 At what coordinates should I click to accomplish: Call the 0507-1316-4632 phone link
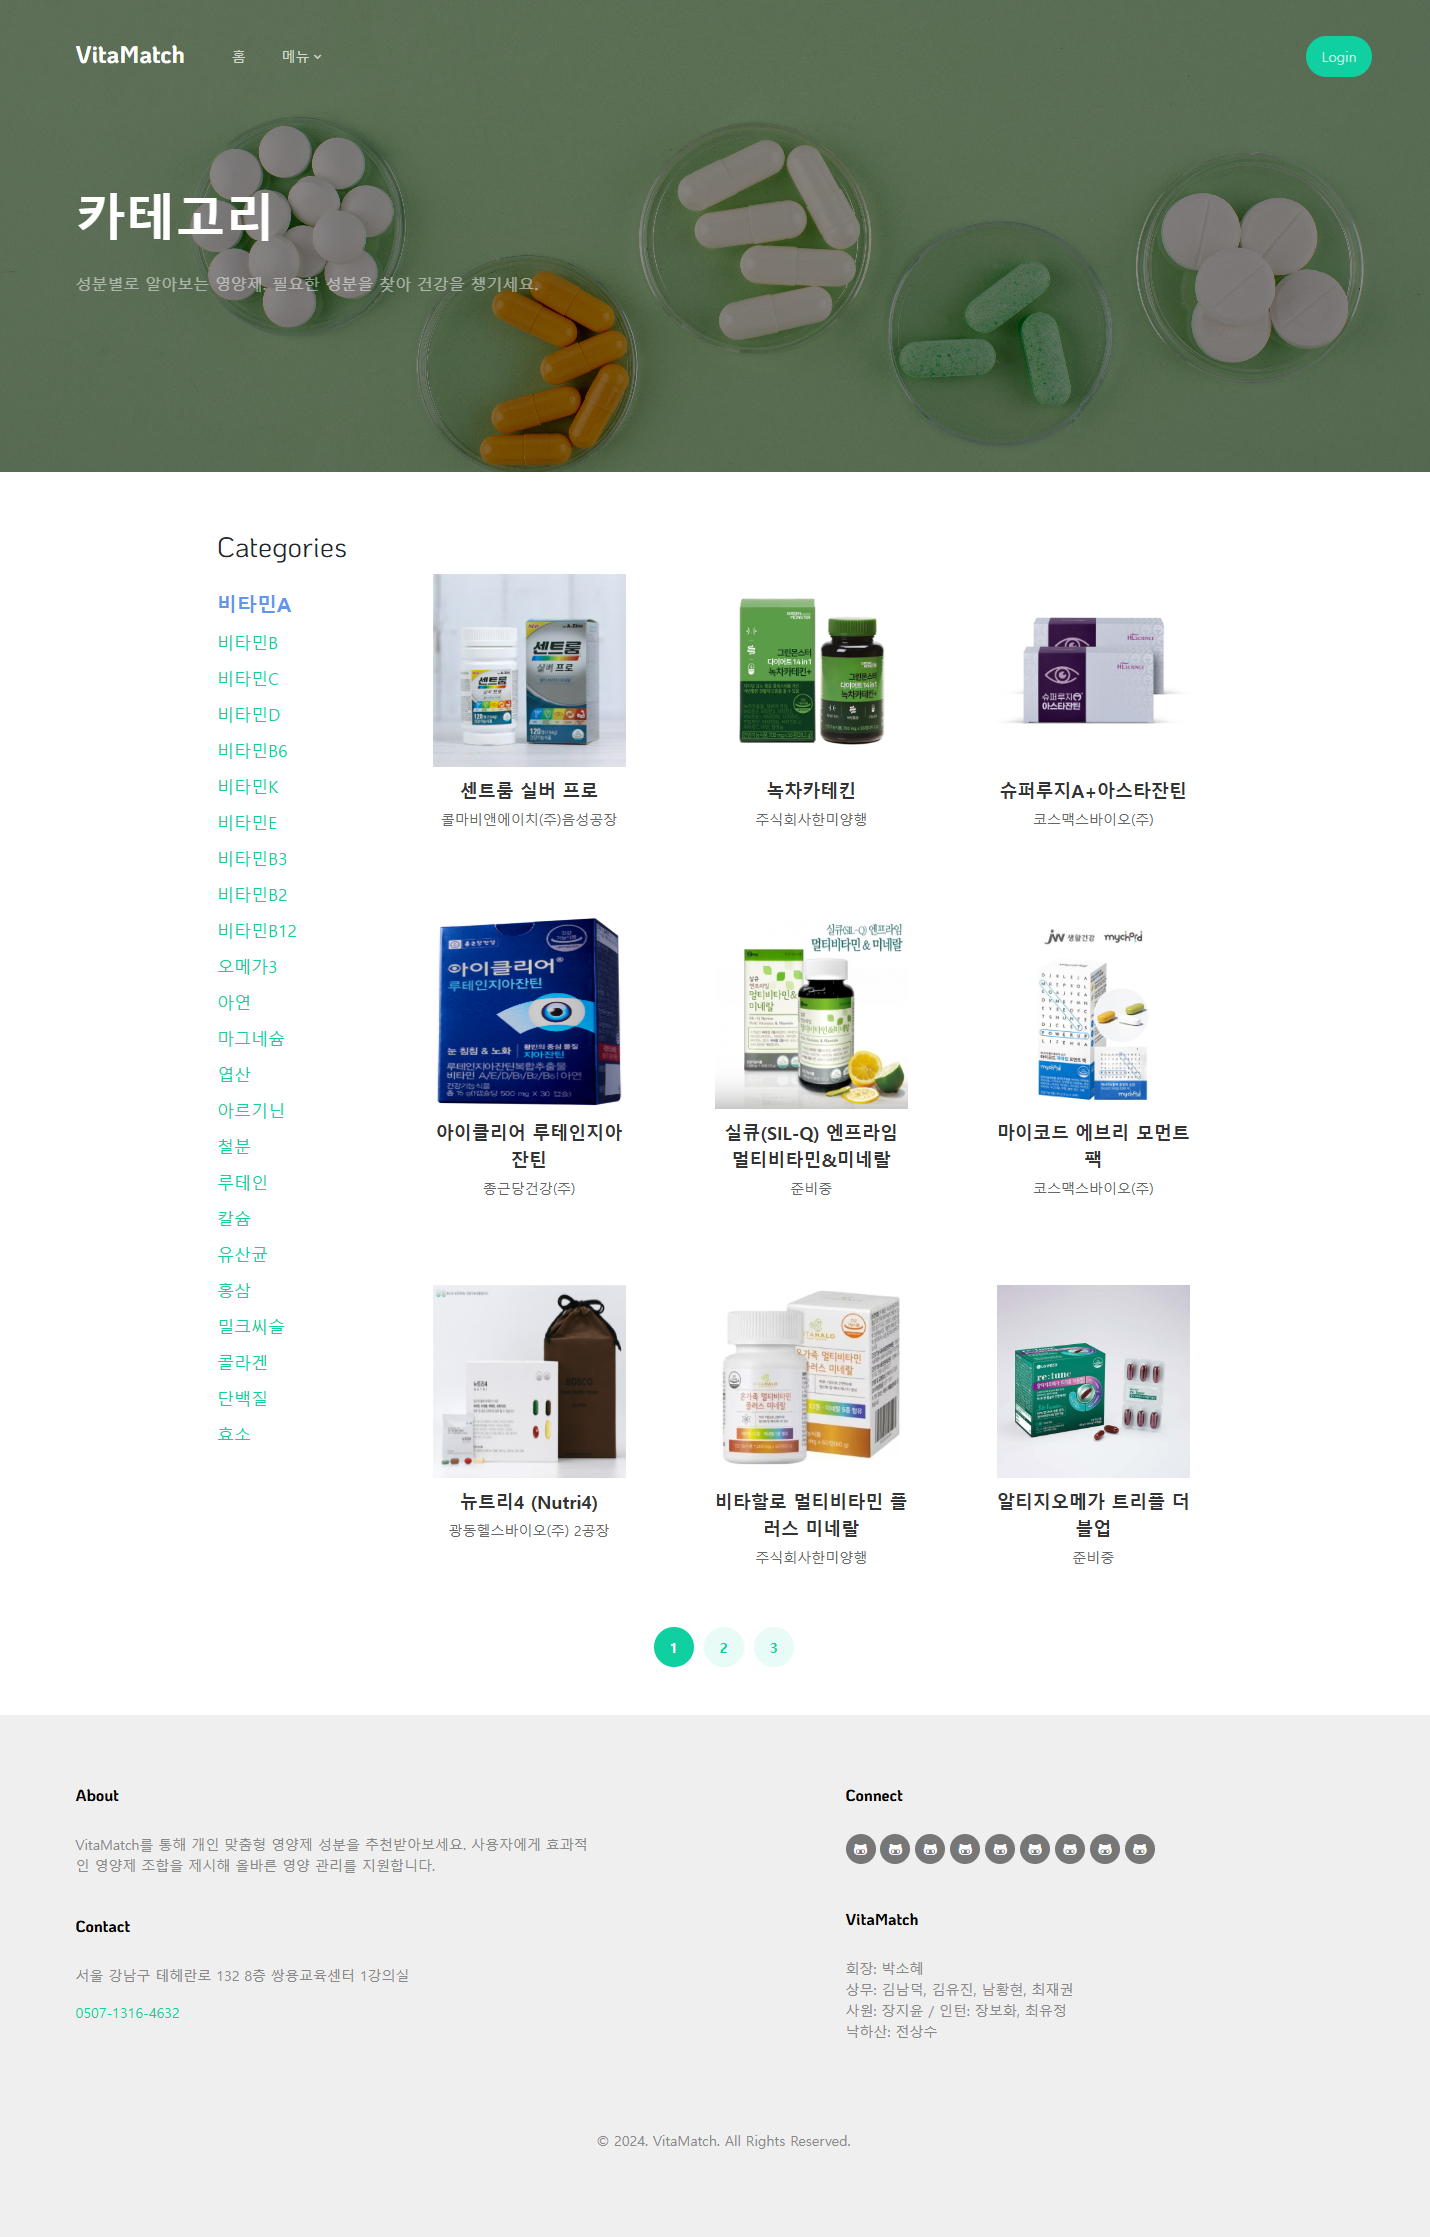127,2013
